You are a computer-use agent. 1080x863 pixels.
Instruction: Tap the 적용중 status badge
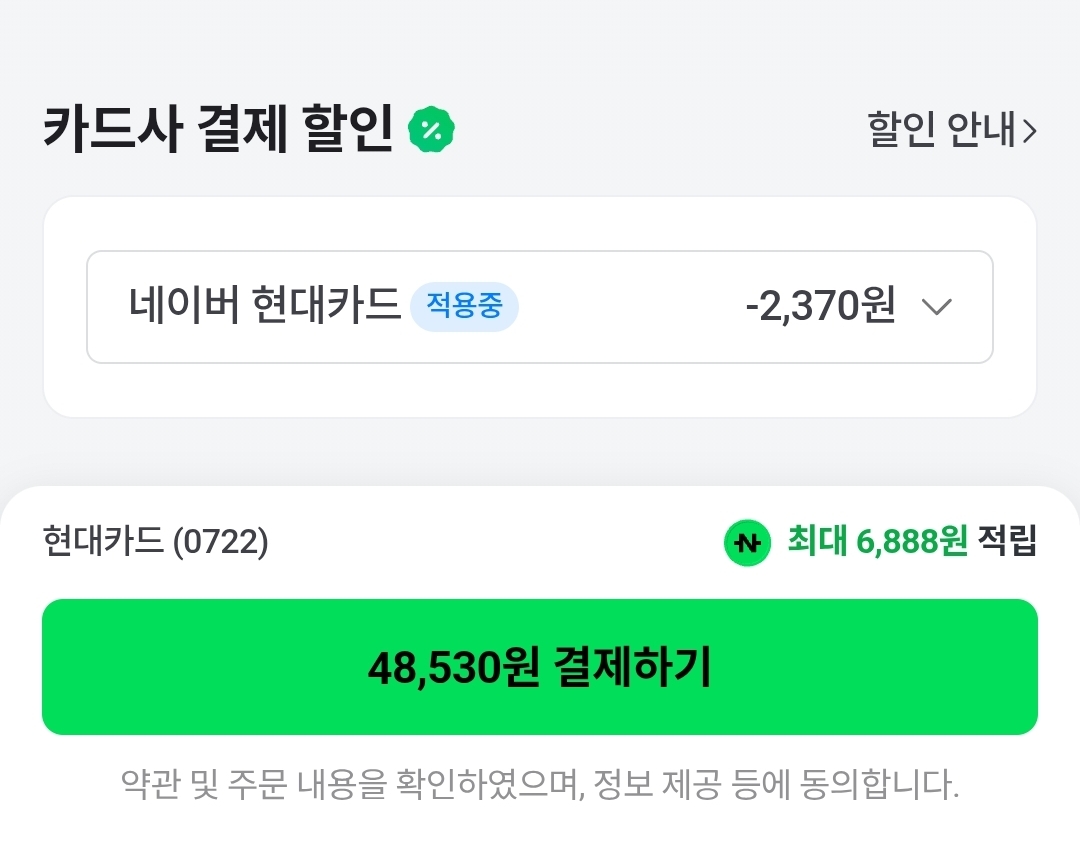pyautogui.click(x=464, y=306)
